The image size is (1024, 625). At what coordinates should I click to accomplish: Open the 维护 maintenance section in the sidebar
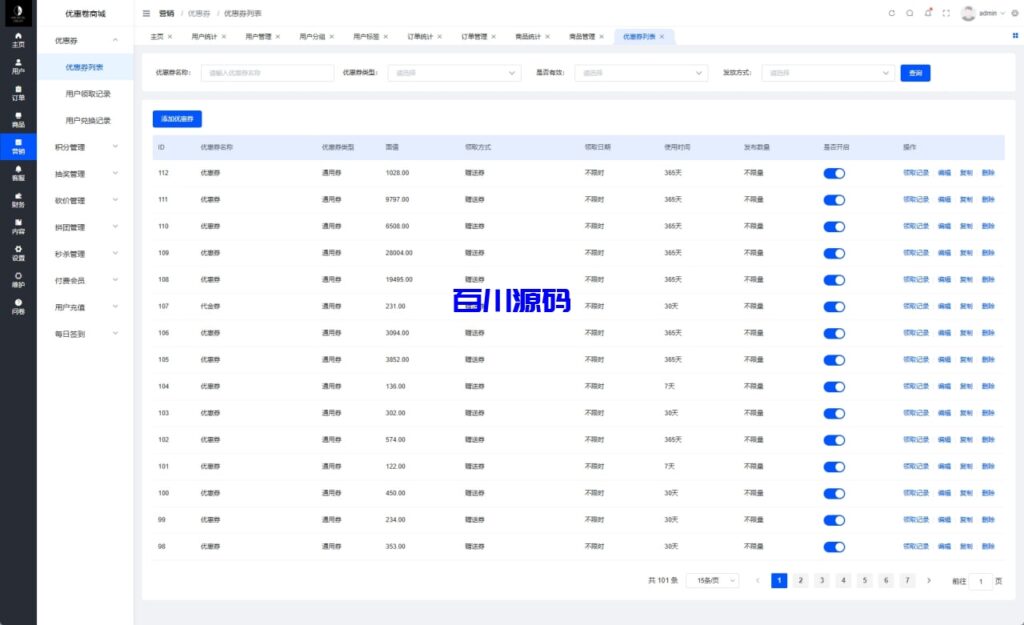pos(18,280)
